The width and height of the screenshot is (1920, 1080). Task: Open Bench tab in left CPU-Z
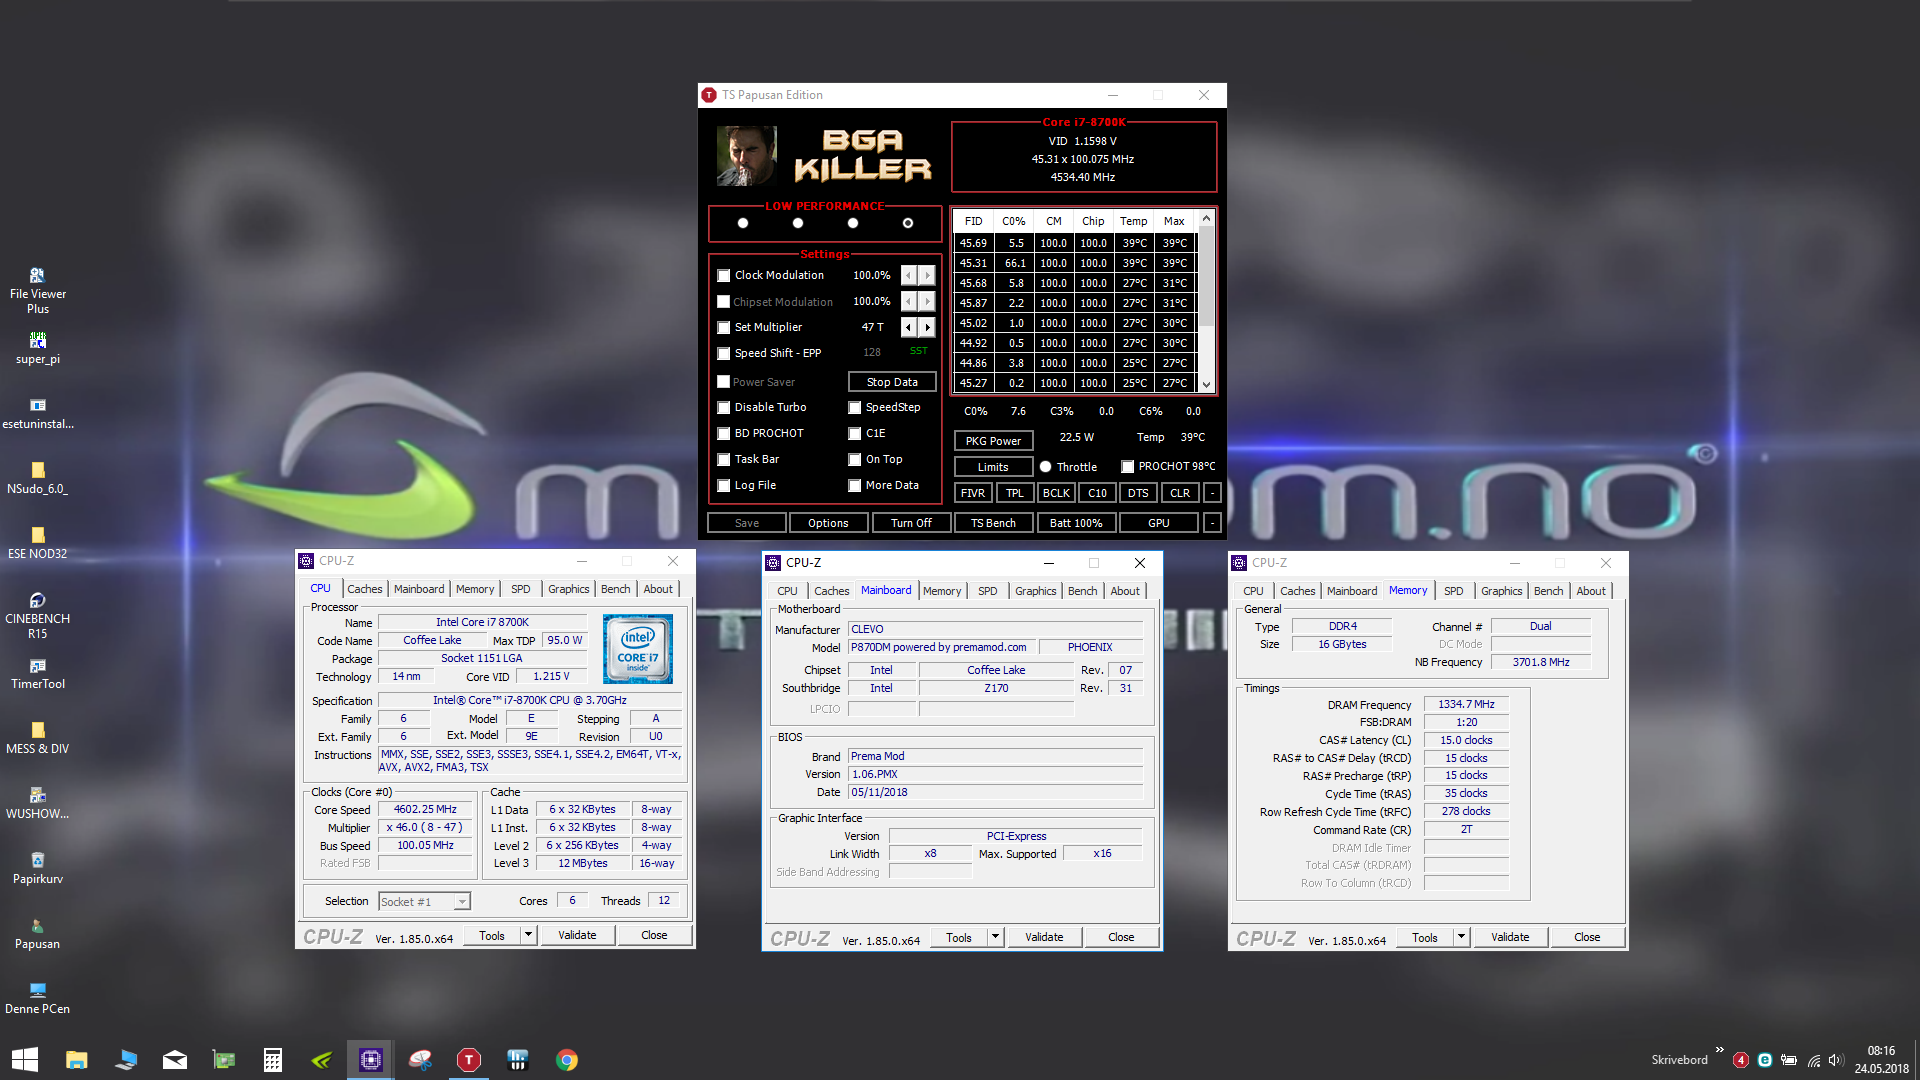click(x=616, y=589)
